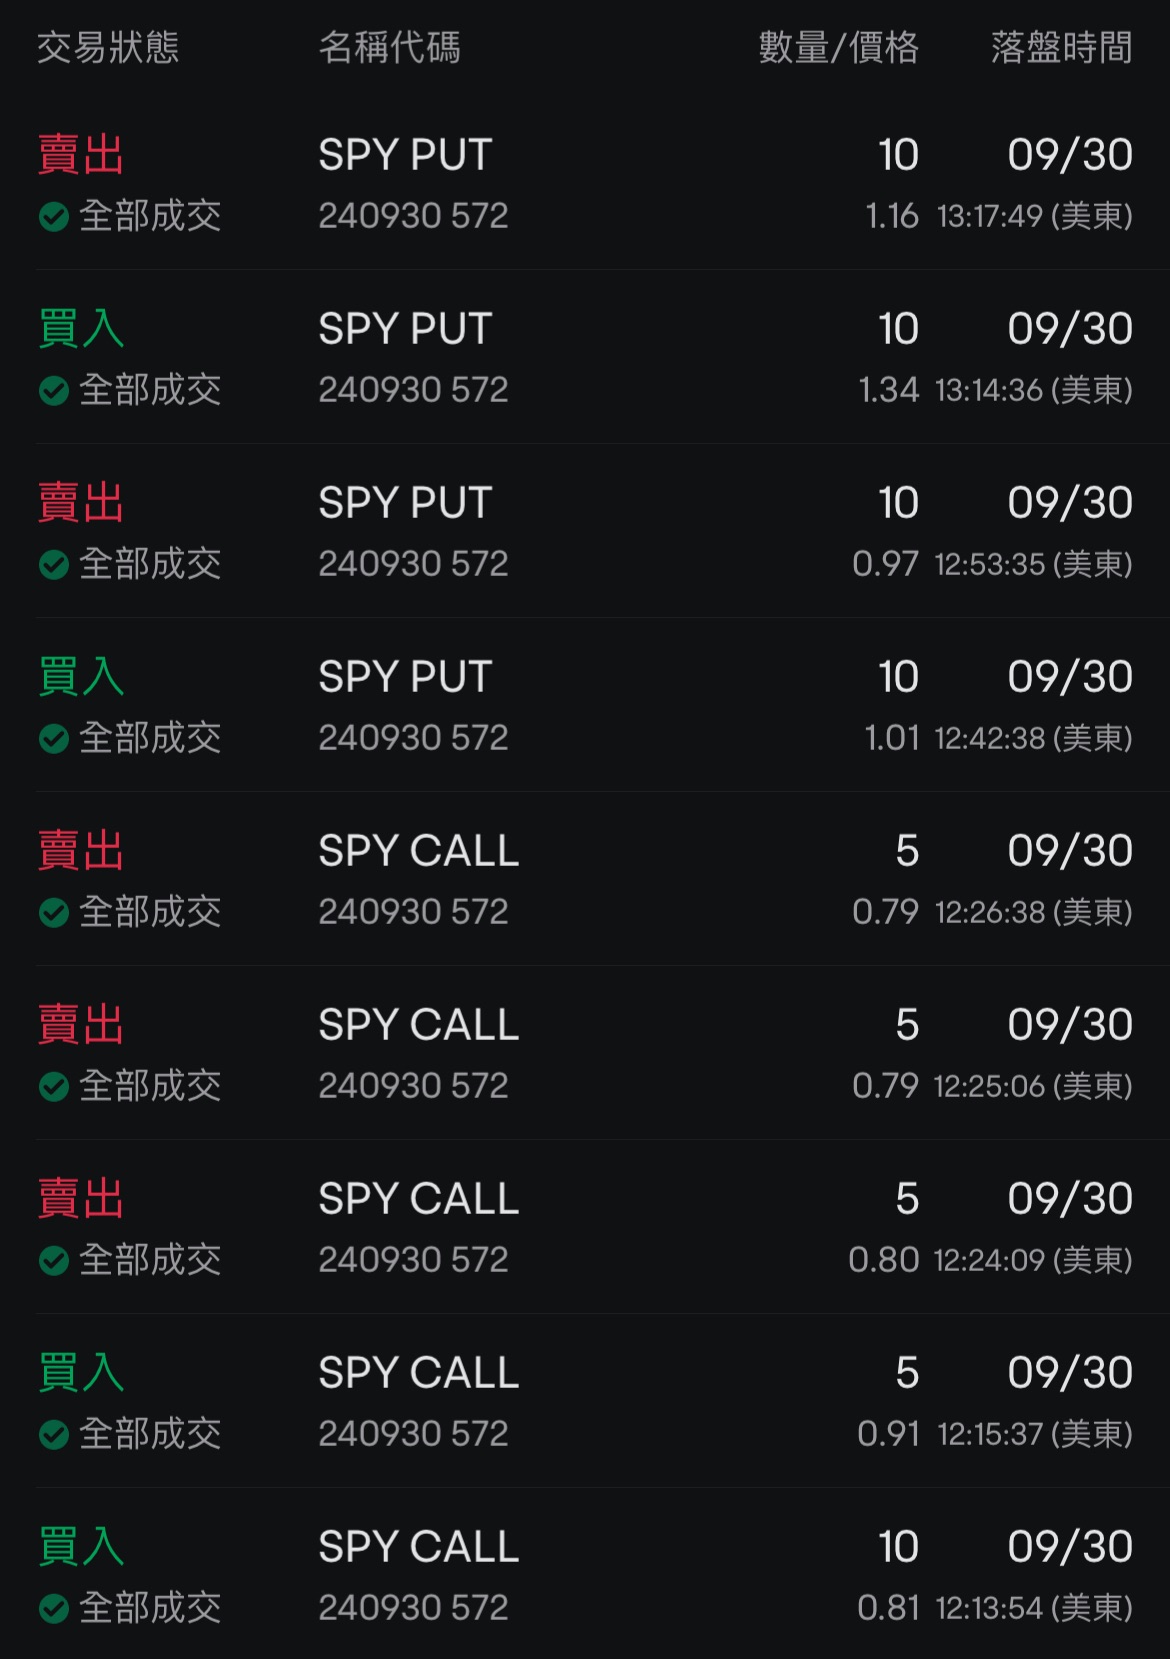Image resolution: width=1170 pixels, height=1659 pixels.
Task: Open SPY CALL buy order at 0.81
Action: click(418, 1548)
